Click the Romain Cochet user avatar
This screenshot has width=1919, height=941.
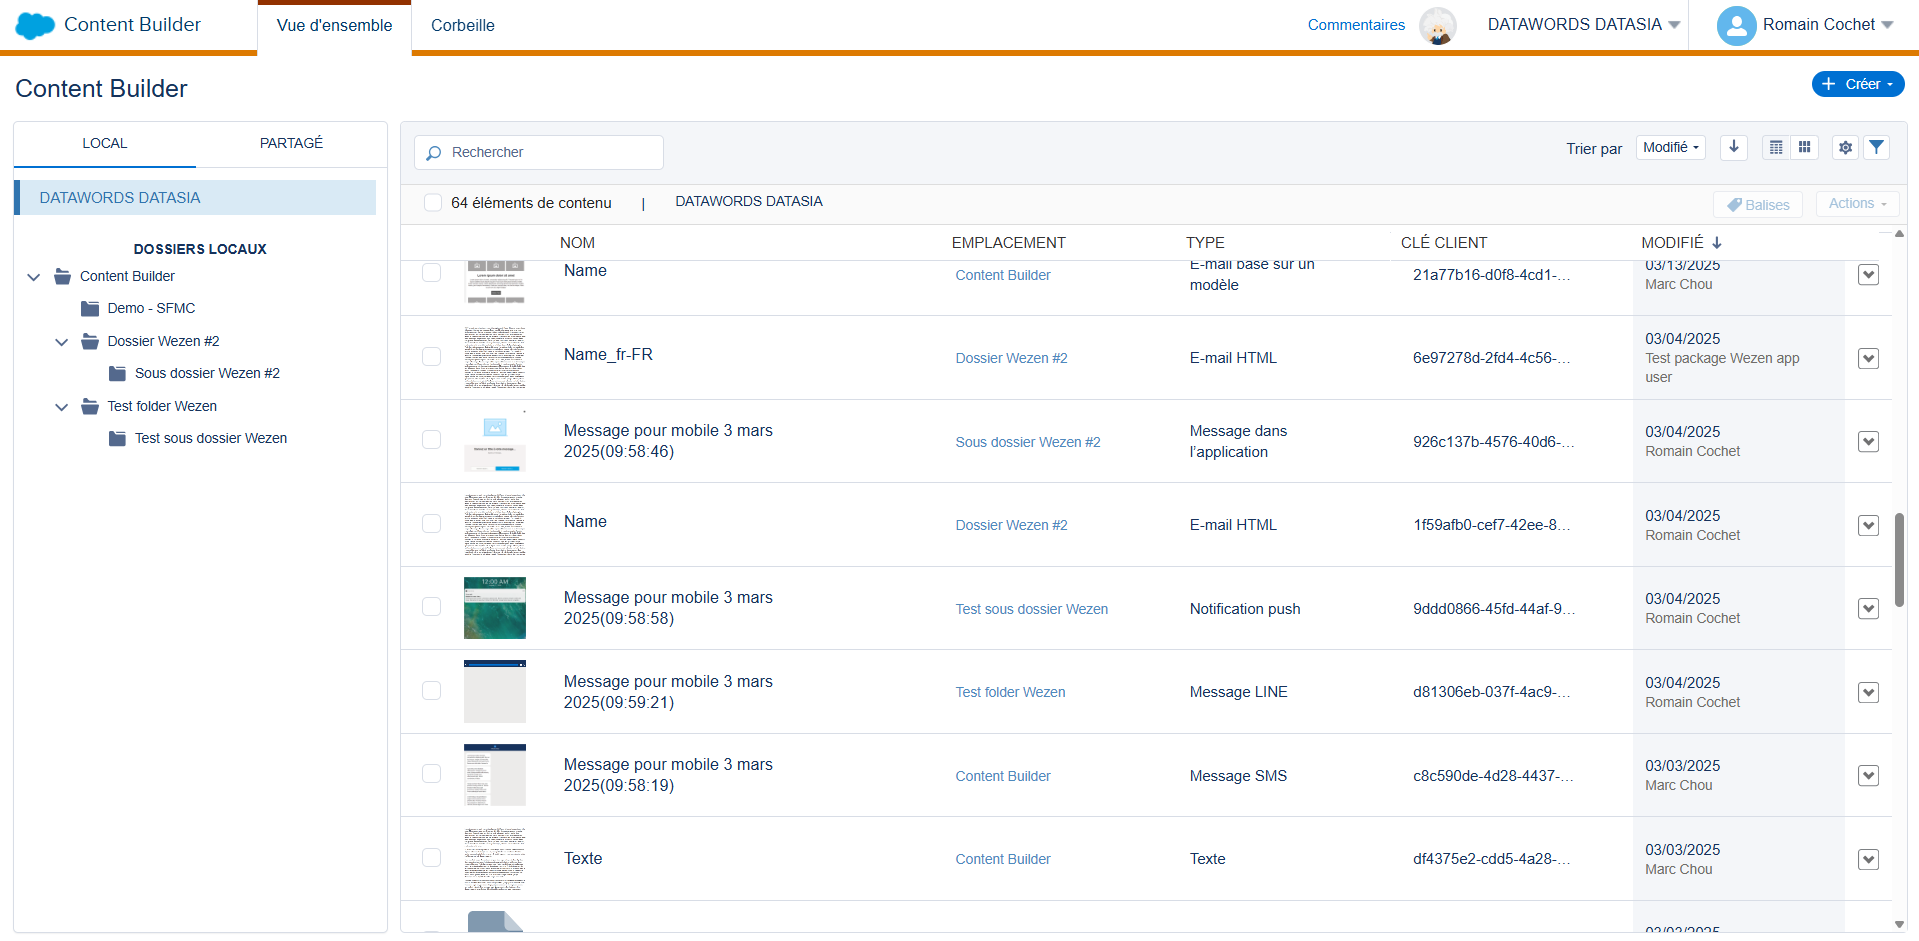coord(1737,25)
